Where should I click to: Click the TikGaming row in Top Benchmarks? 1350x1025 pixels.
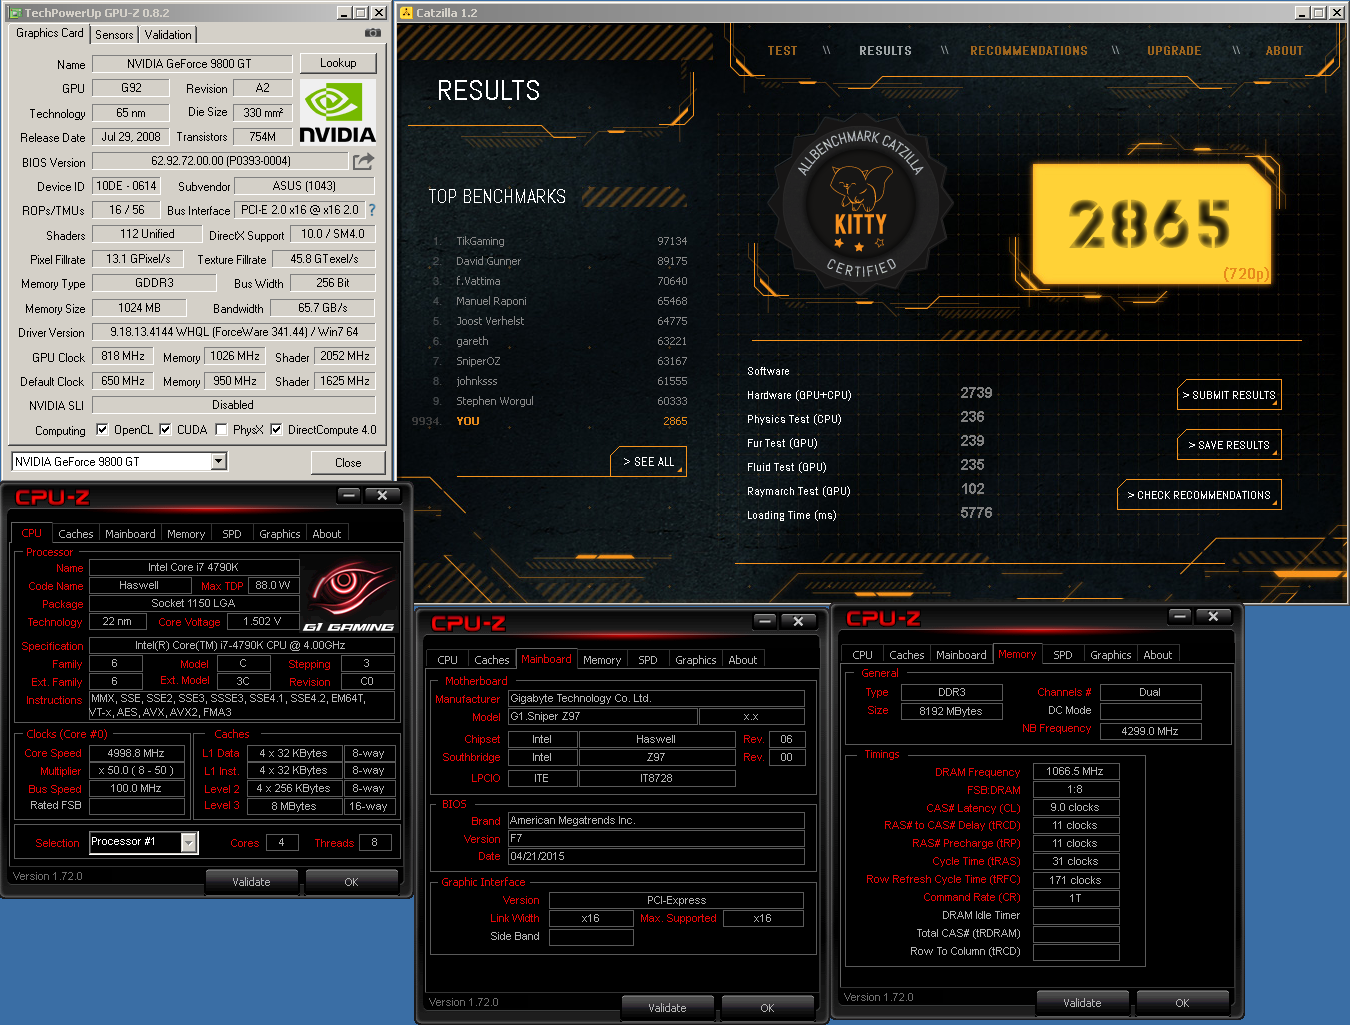pyautogui.click(x=560, y=241)
